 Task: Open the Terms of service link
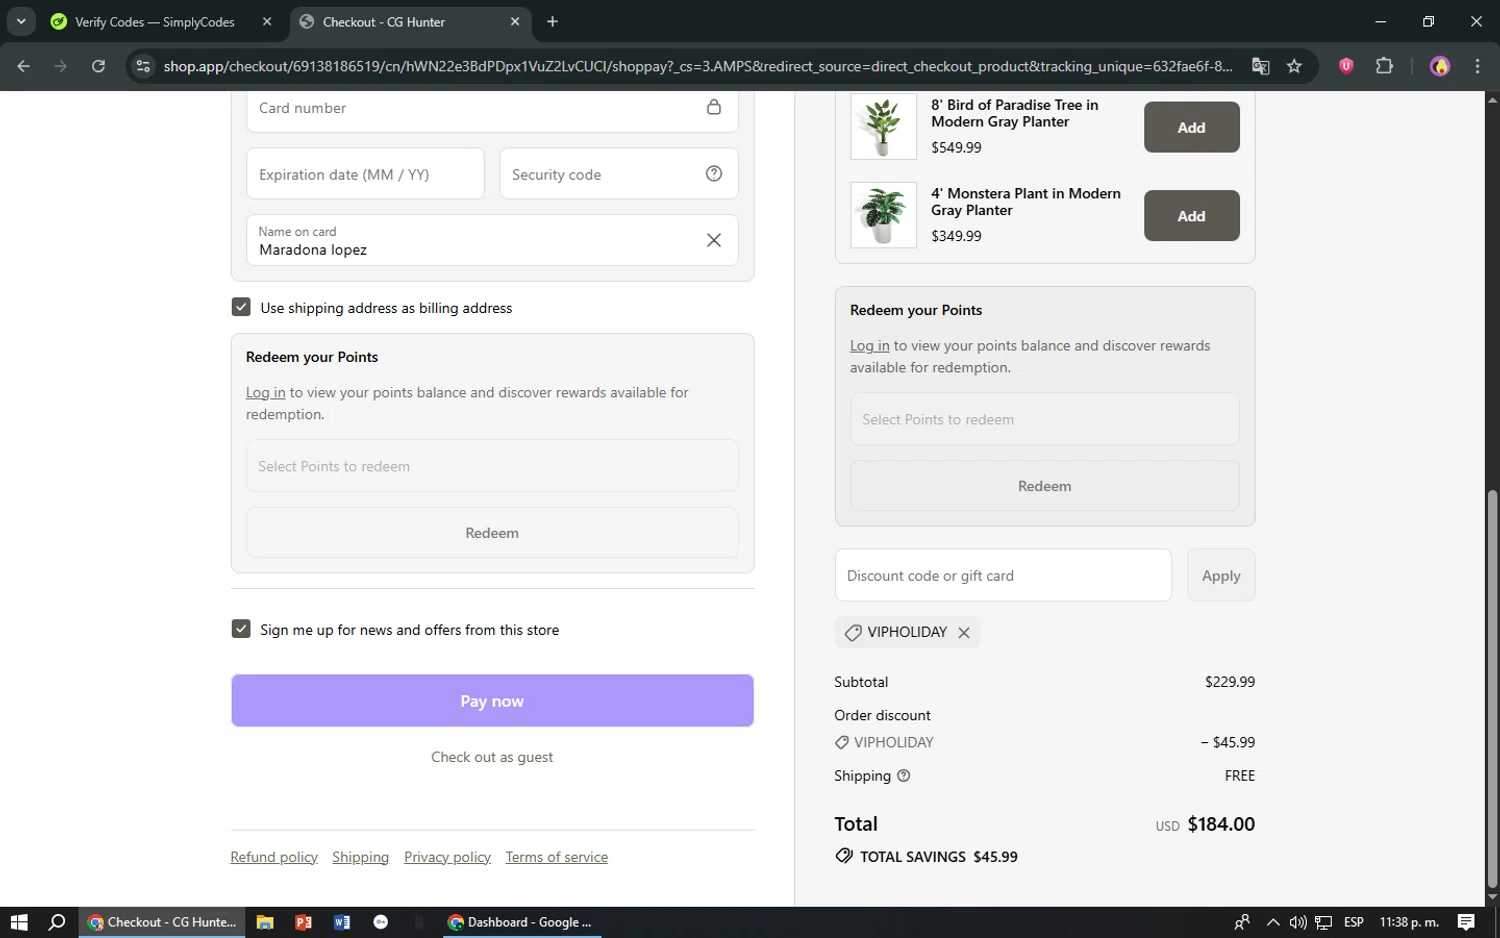coord(557,857)
